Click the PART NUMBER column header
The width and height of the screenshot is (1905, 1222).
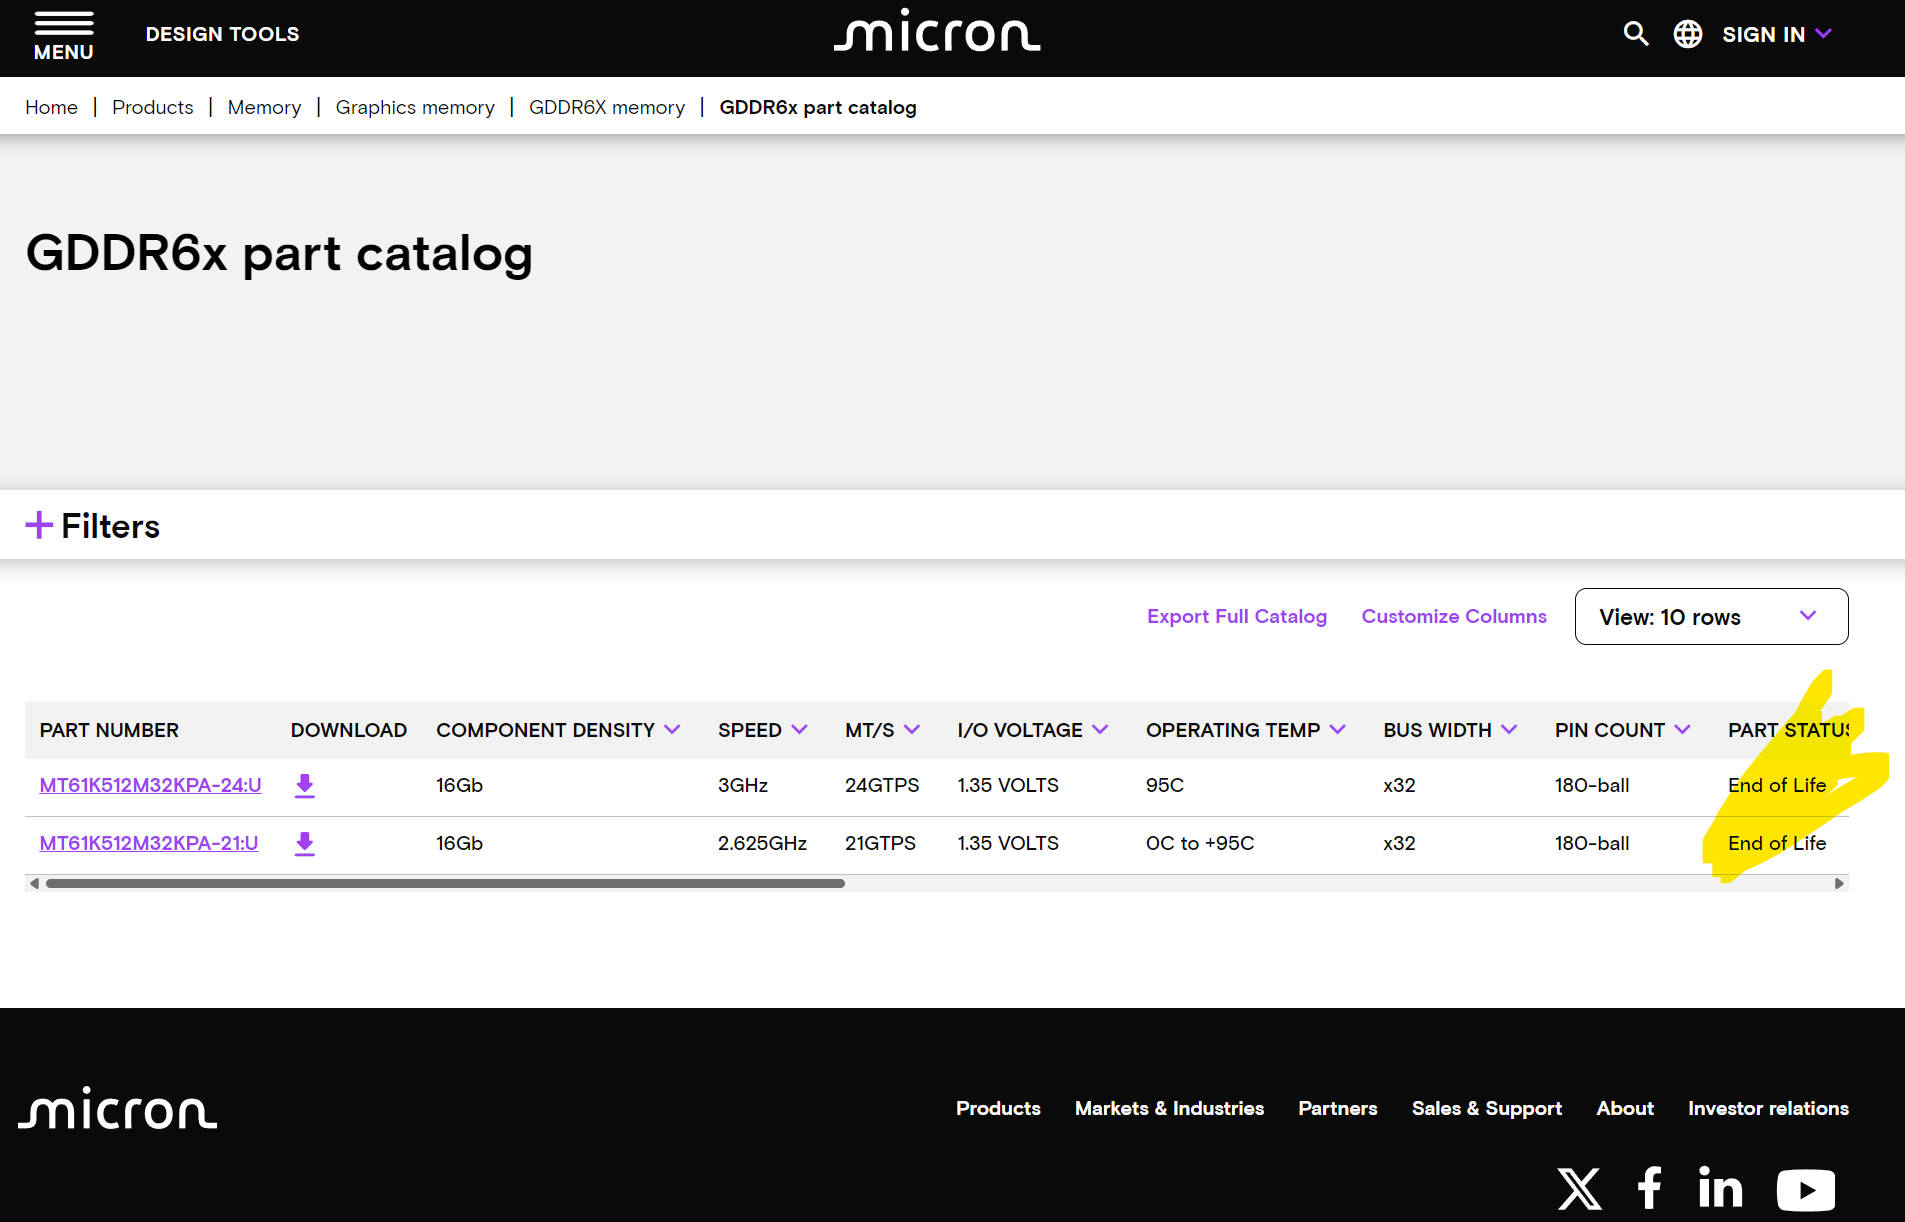click(x=109, y=730)
